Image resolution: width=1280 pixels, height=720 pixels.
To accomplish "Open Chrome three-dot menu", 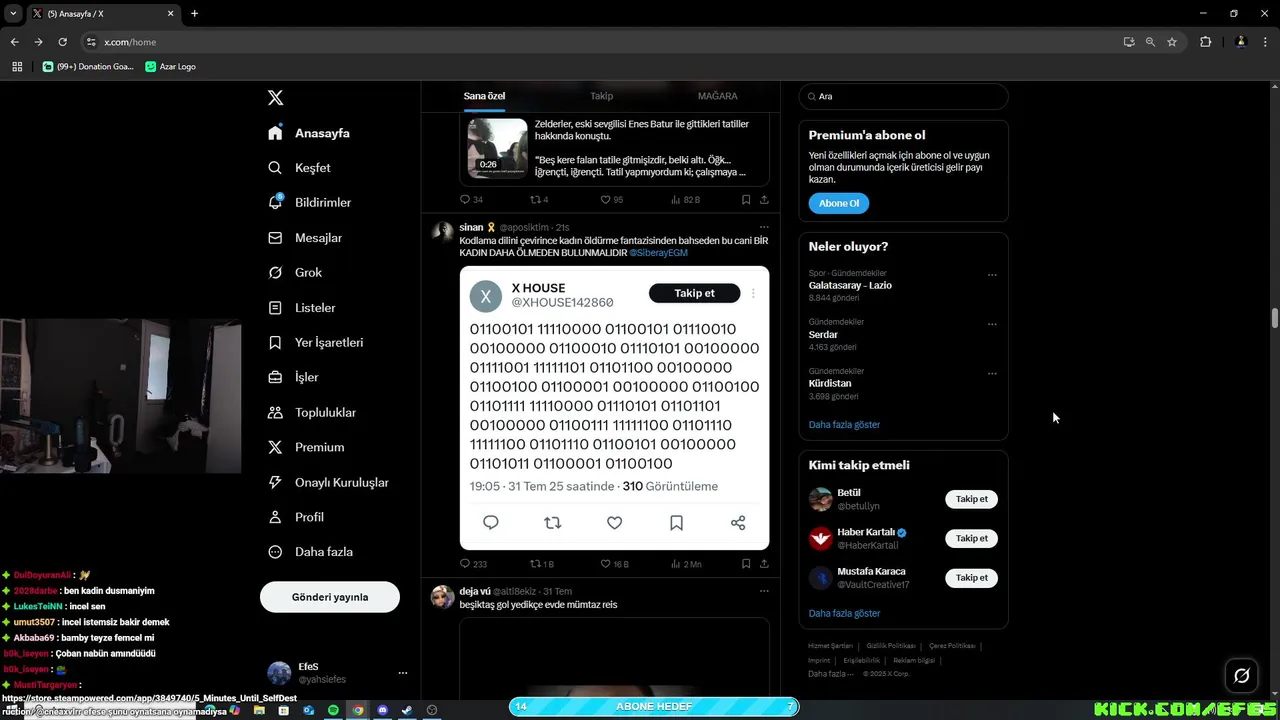I will point(1265,42).
